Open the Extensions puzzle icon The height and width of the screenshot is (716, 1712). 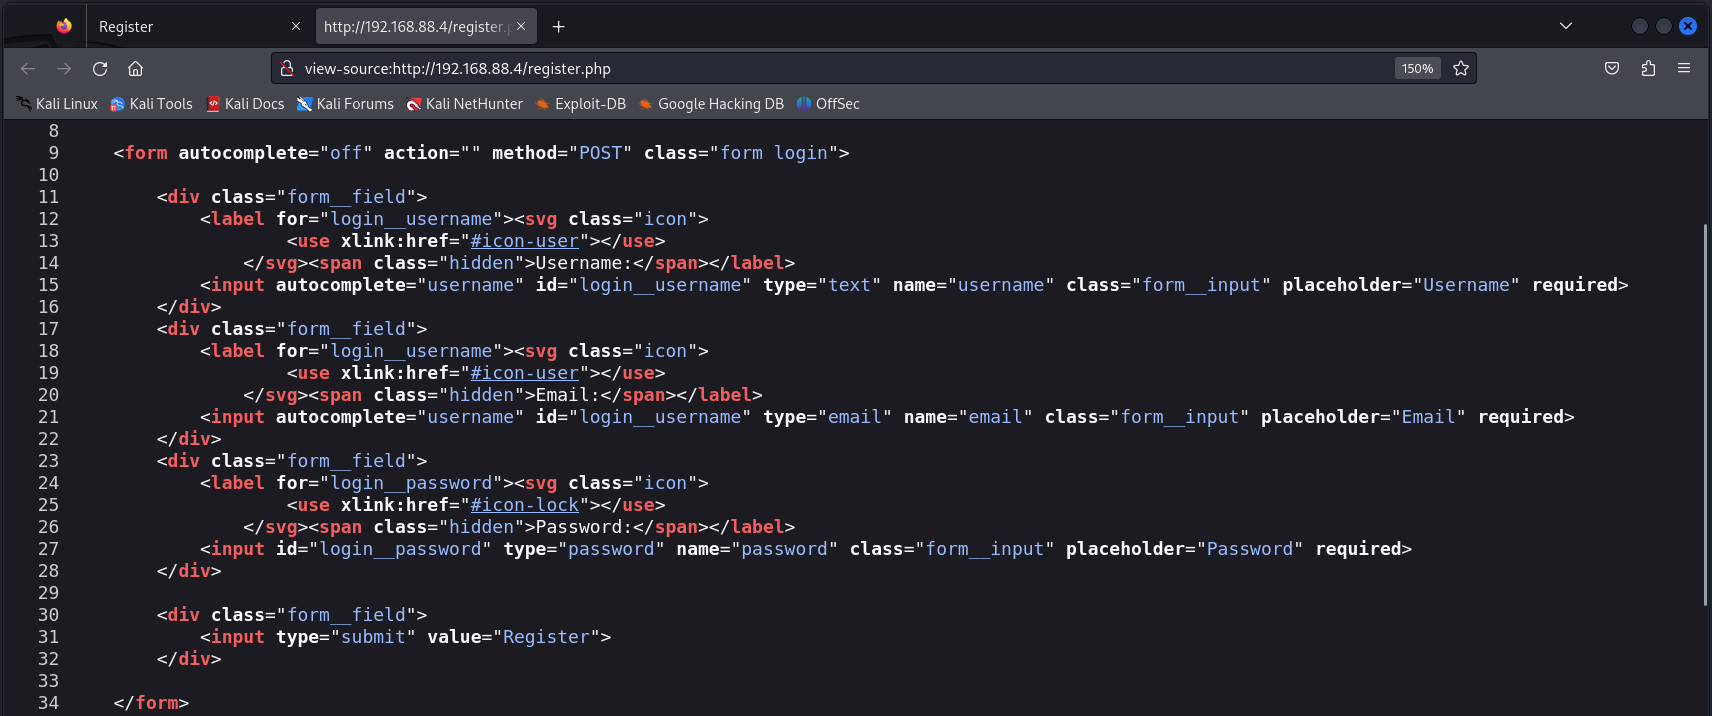1648,68
